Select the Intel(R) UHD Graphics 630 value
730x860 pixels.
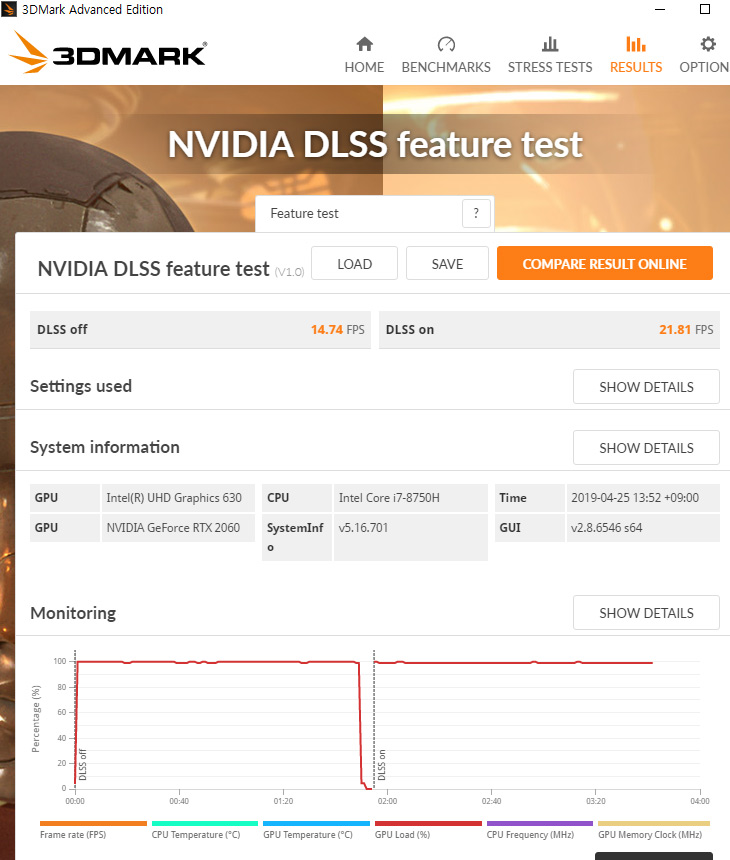click(178, 498)
